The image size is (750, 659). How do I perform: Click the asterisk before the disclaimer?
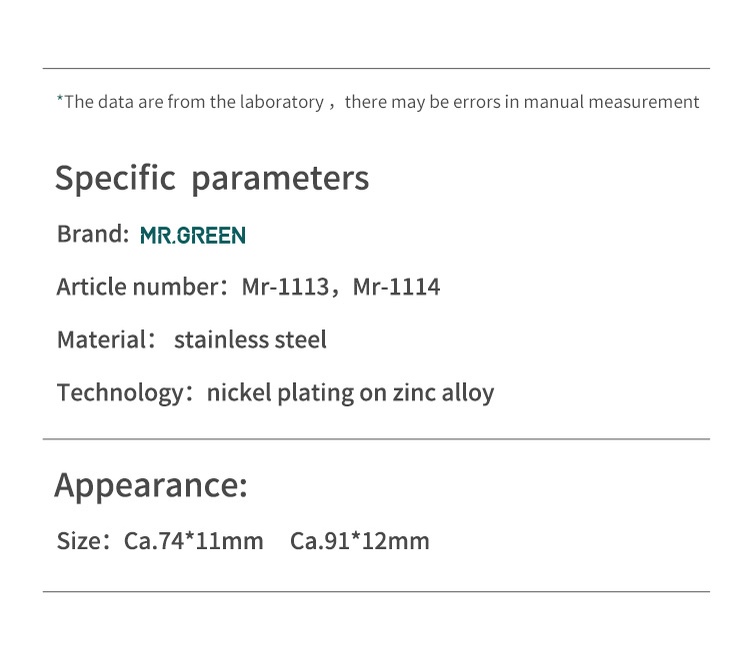(60, 99)
